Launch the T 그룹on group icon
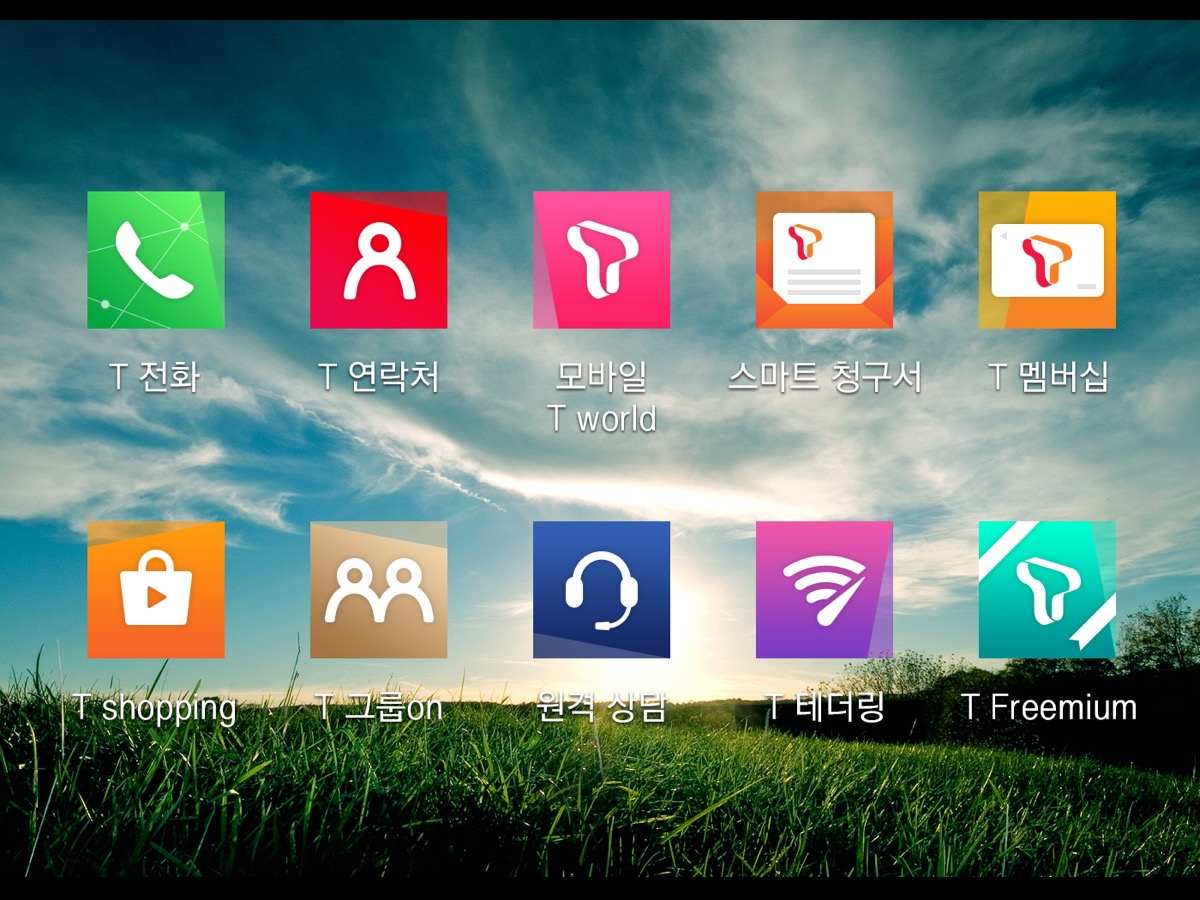The image size is (1200, 900). tap(378, 590)
